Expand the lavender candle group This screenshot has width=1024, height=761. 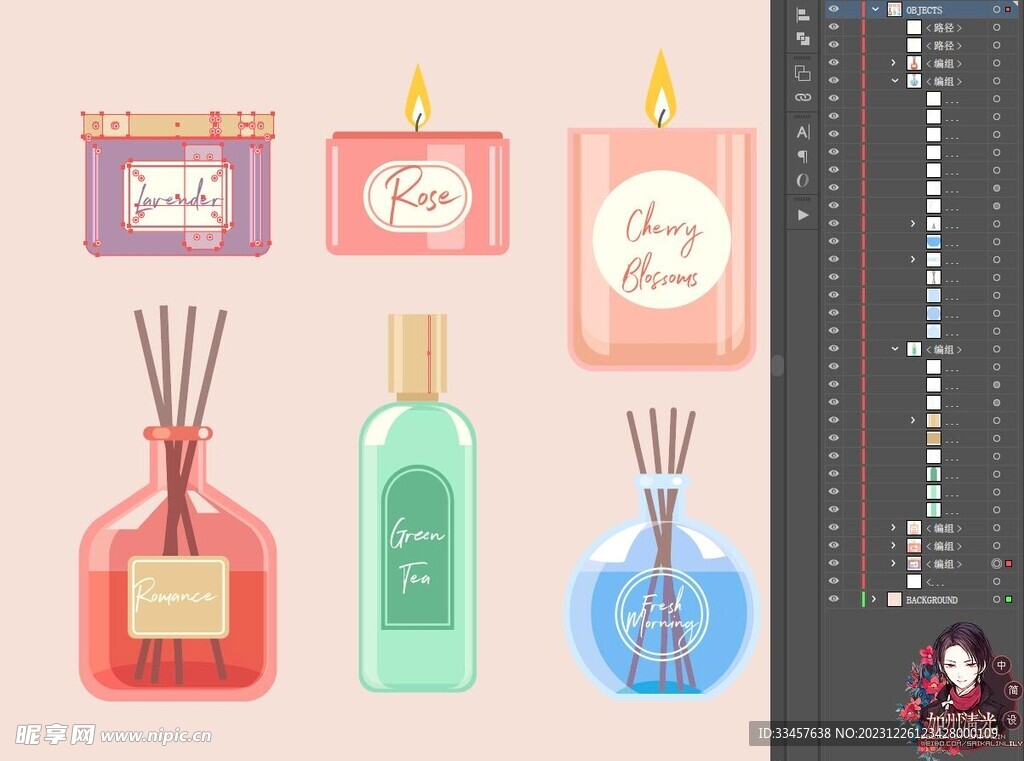click(893, 563)
